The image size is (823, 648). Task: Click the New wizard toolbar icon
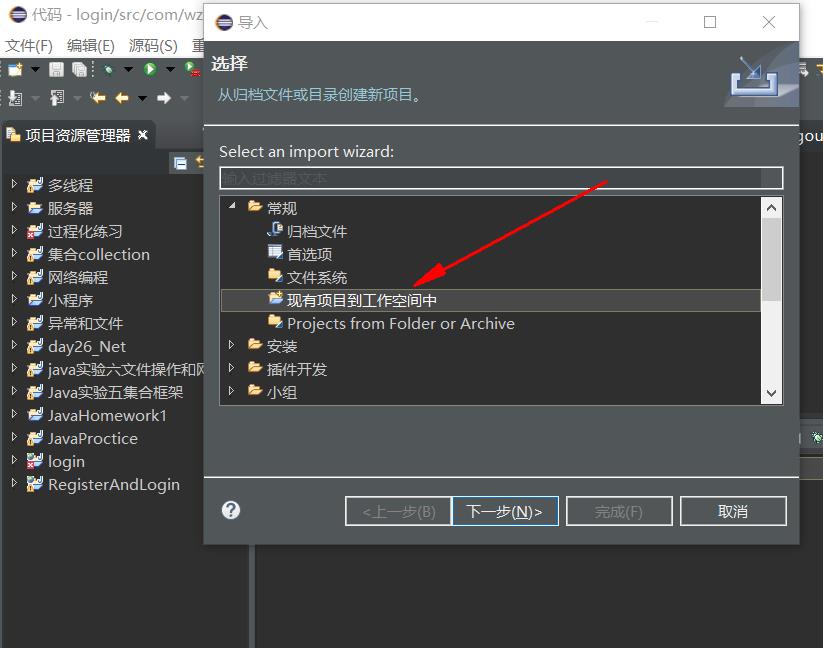pos(15,69)
